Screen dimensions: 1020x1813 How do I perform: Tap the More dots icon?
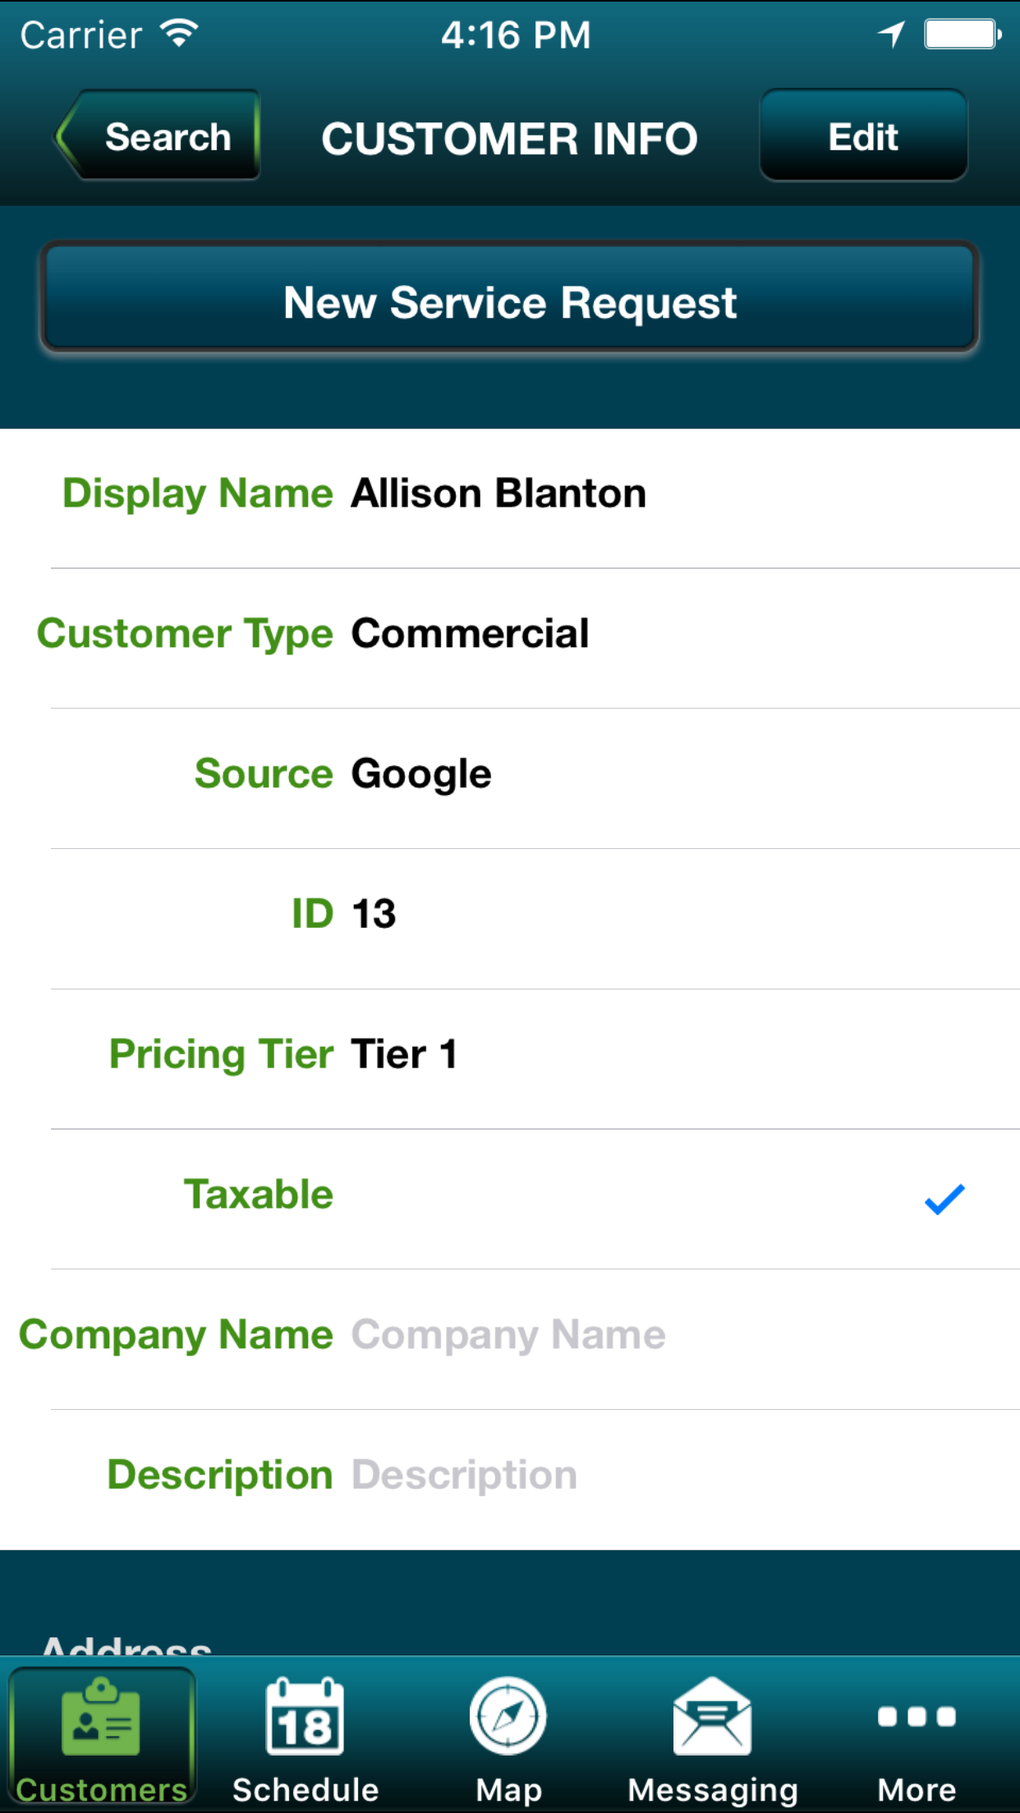pos(916,1718)
